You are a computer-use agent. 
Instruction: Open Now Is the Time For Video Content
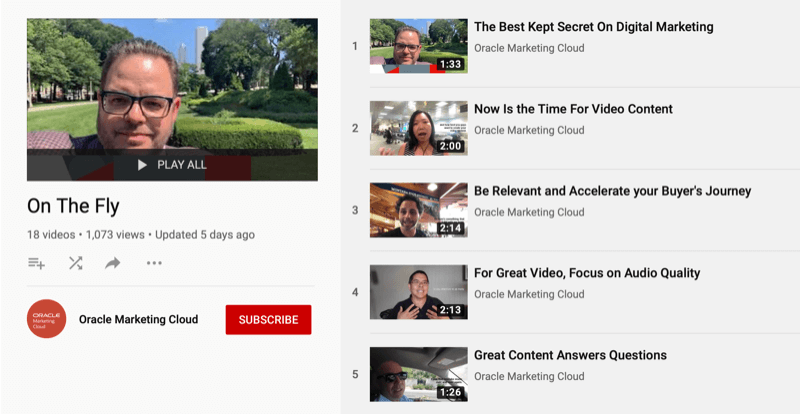pyautogui.click(x=573, y=109)
